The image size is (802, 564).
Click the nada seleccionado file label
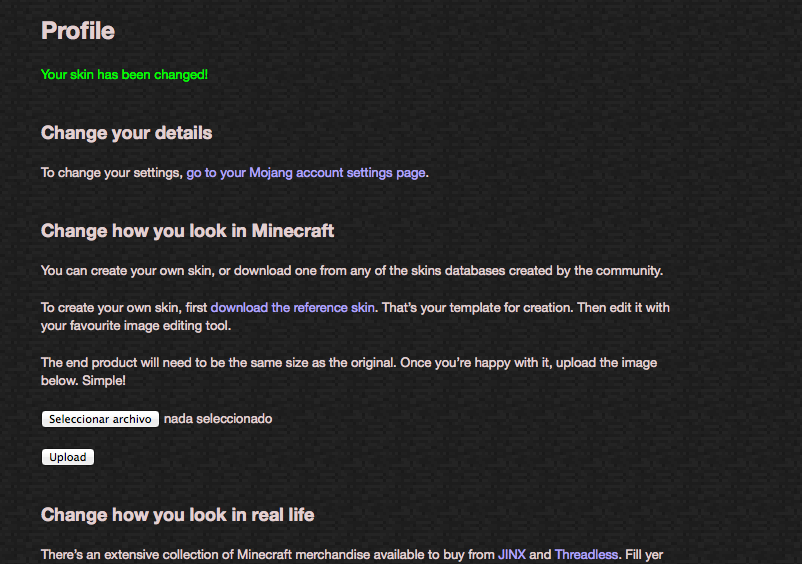217,419
